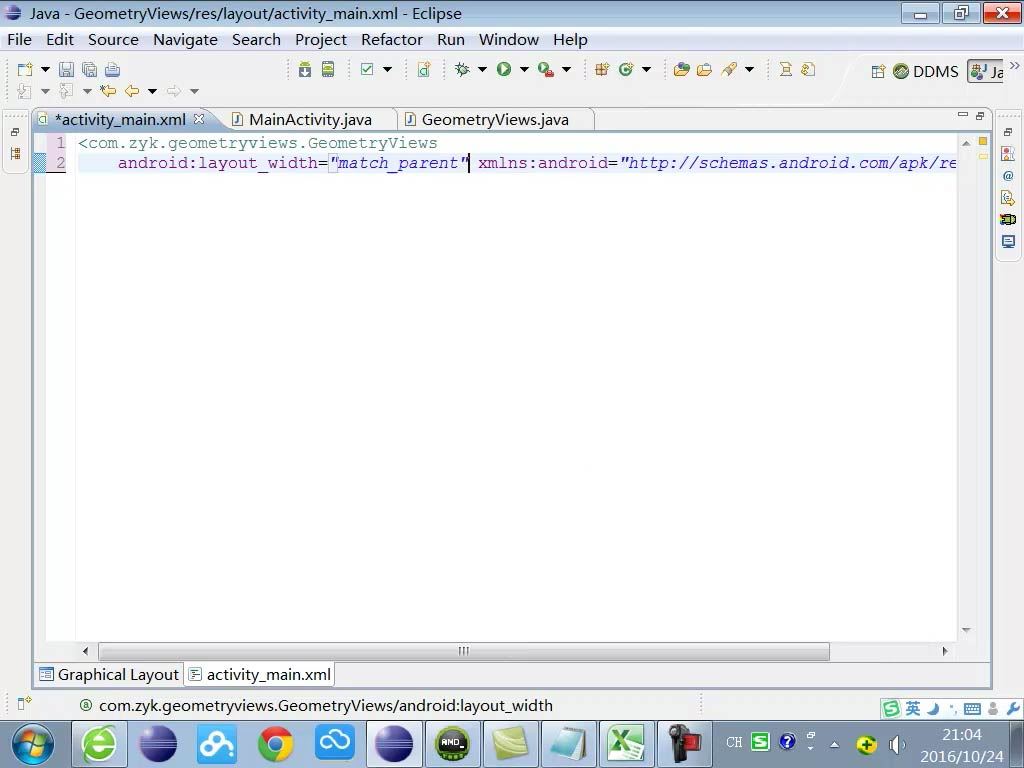Maximize the editor area
Image resolution: width=1024 pixels, height=768 pixels.
point(980,116)
